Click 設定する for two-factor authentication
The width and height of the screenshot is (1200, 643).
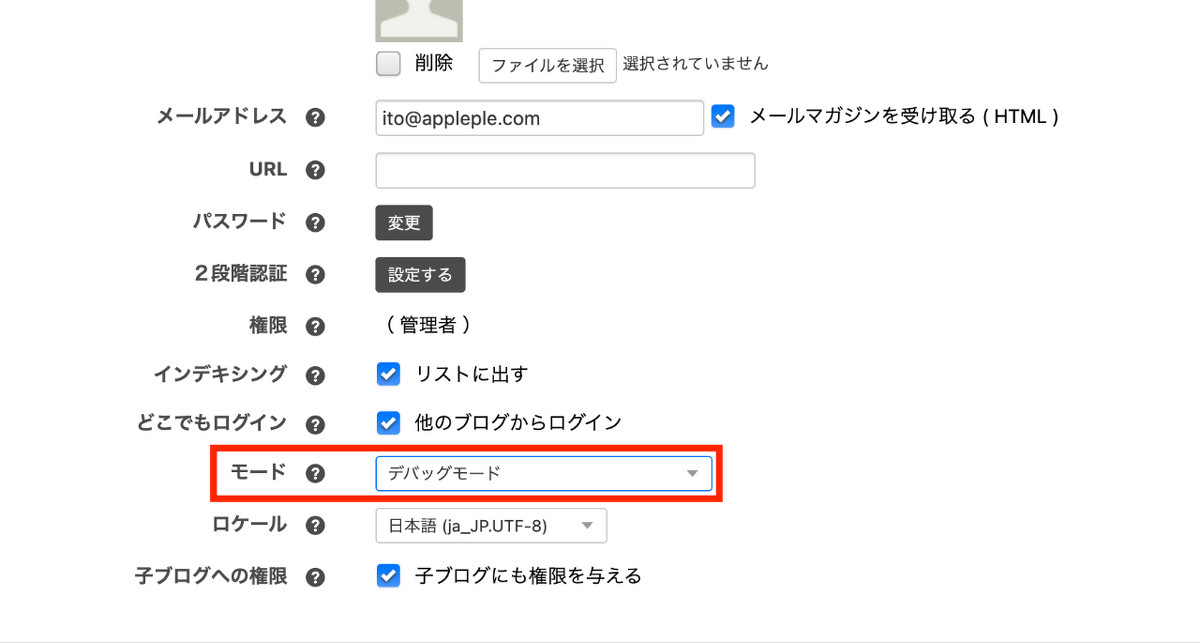(420, 274)
